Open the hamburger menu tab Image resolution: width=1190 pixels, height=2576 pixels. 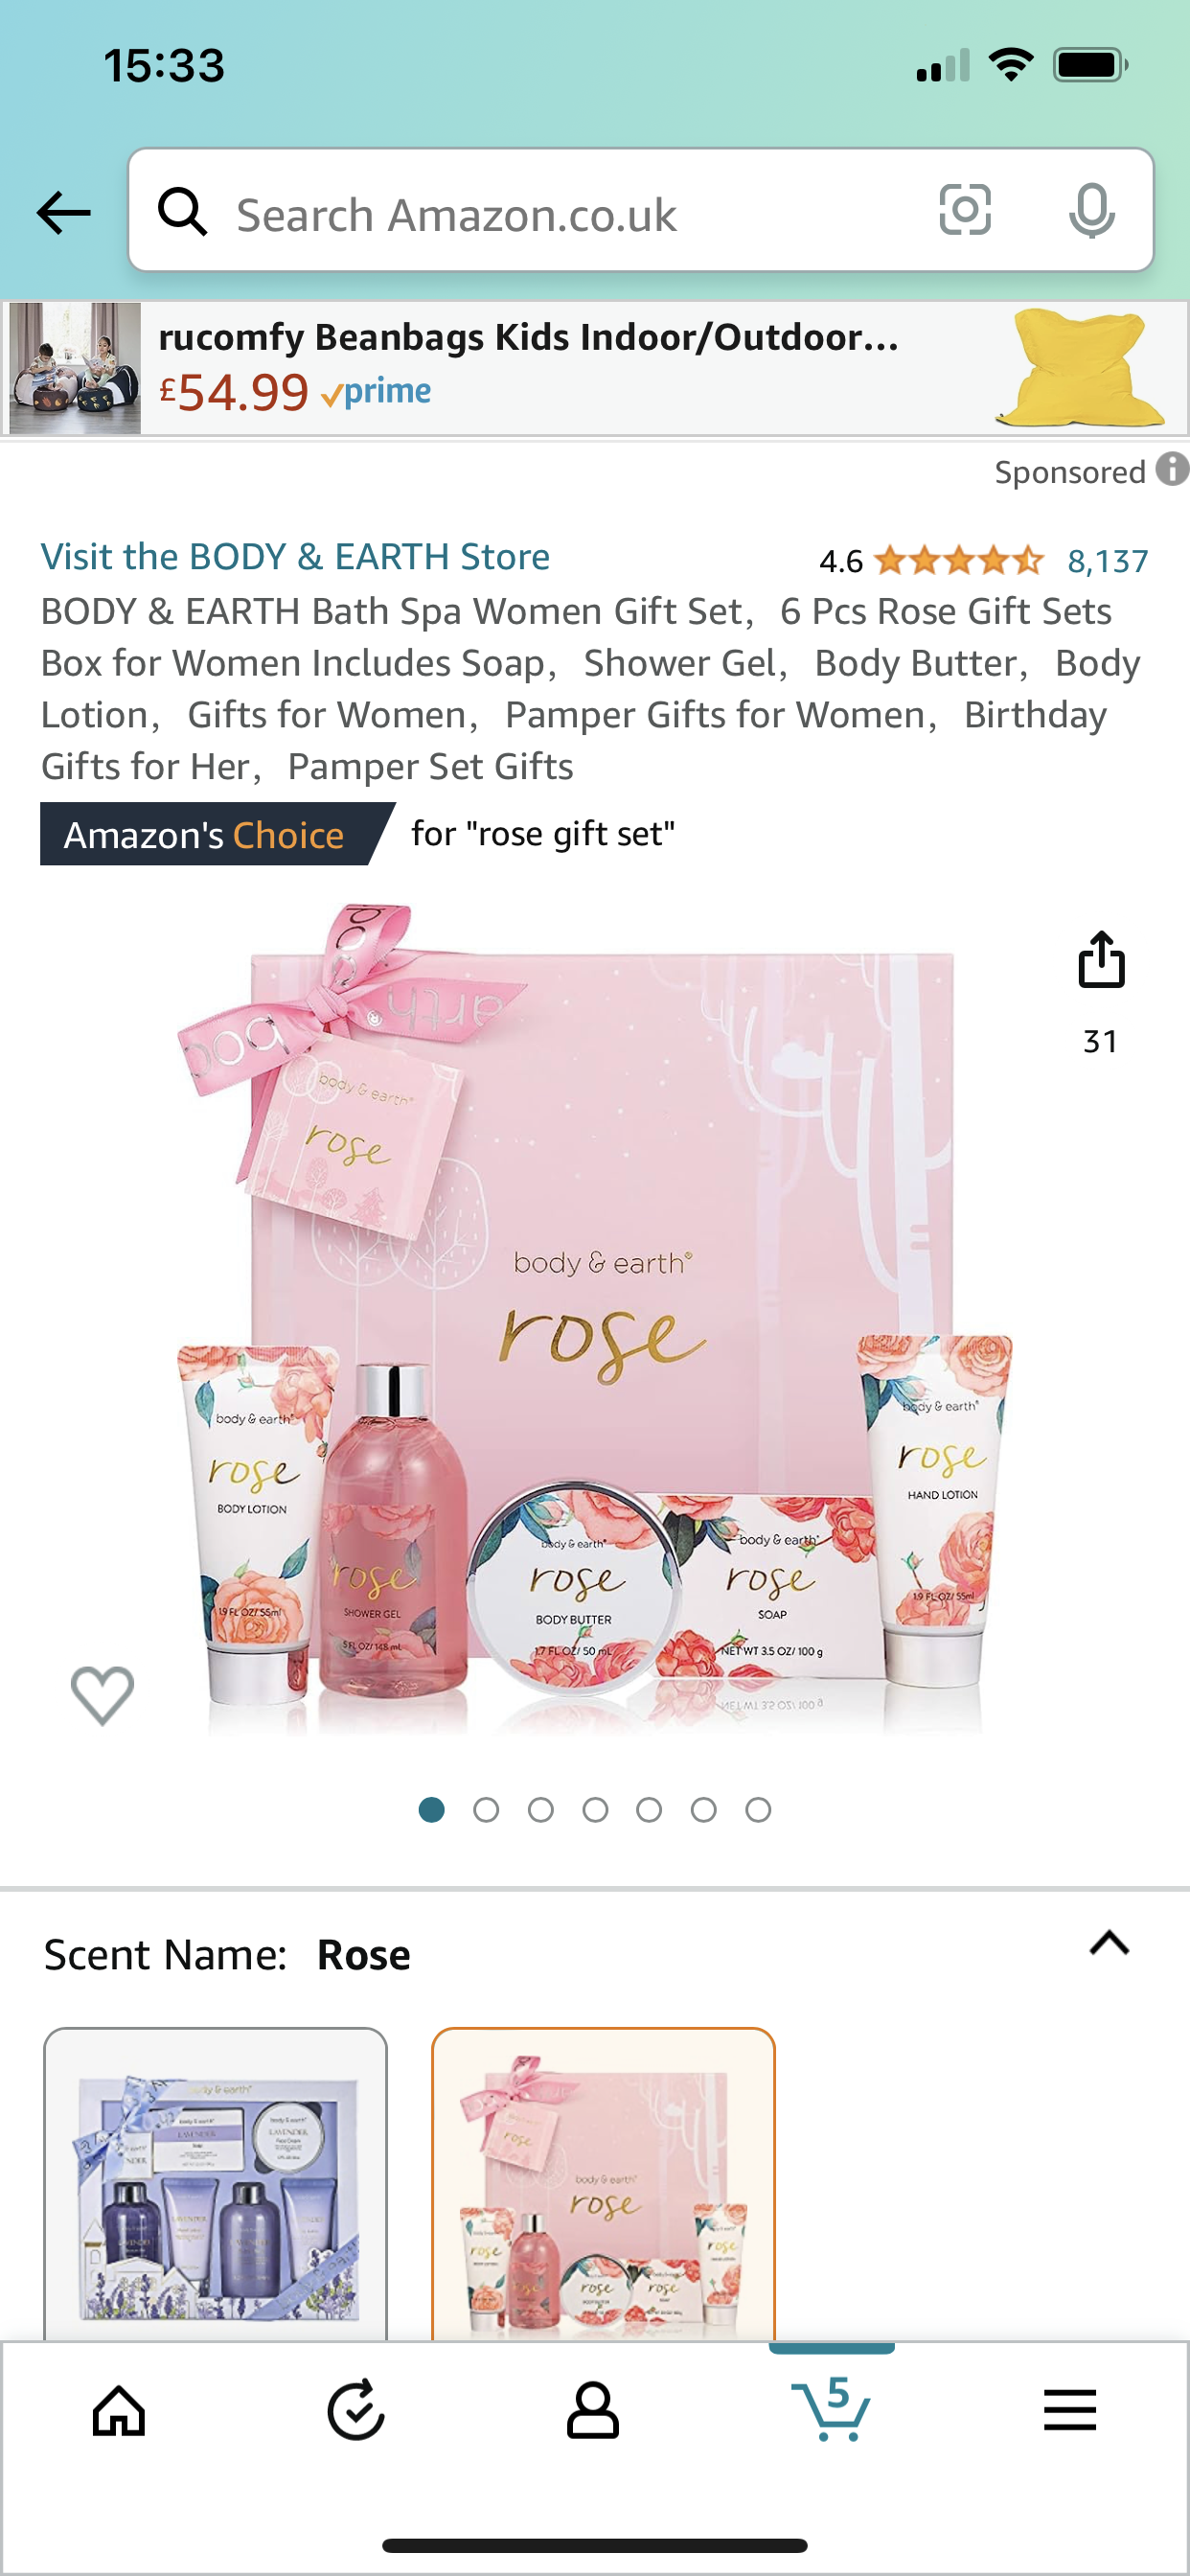point(1070,2410)
